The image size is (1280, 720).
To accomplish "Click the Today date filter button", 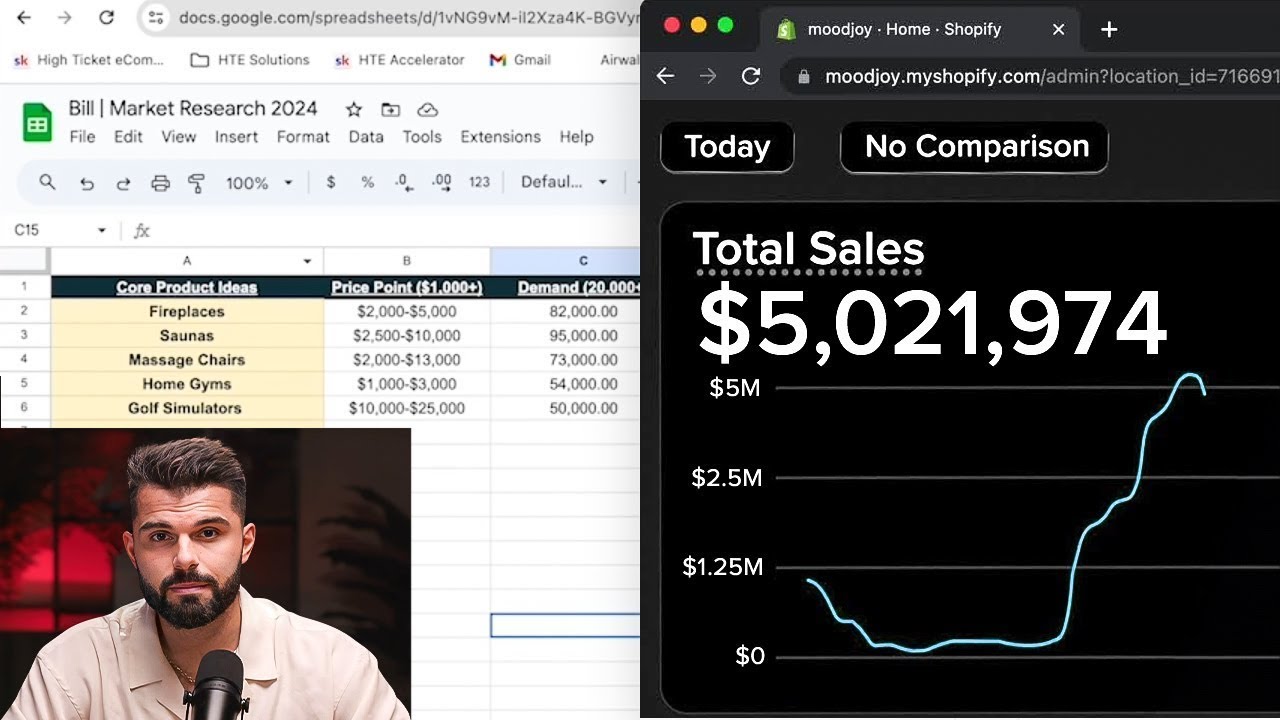I will coord(727,147).
